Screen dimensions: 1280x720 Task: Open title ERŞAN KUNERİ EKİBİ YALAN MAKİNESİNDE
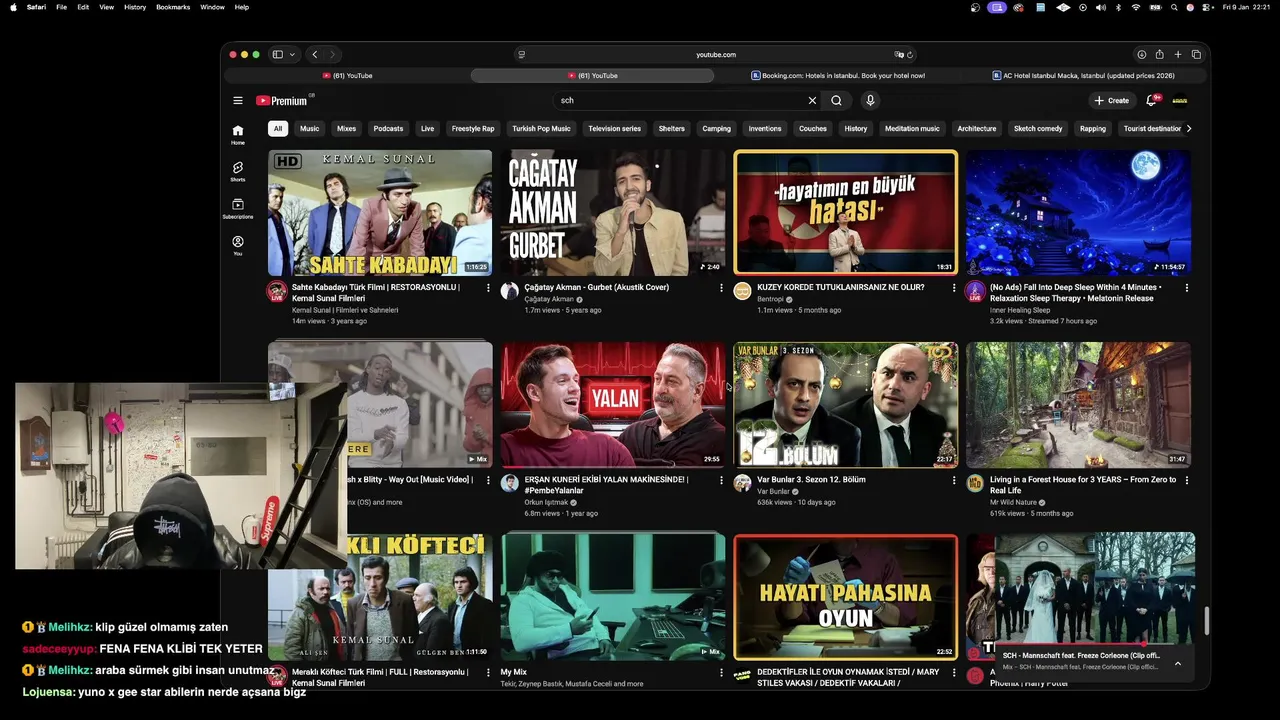(x=606, y=485)
